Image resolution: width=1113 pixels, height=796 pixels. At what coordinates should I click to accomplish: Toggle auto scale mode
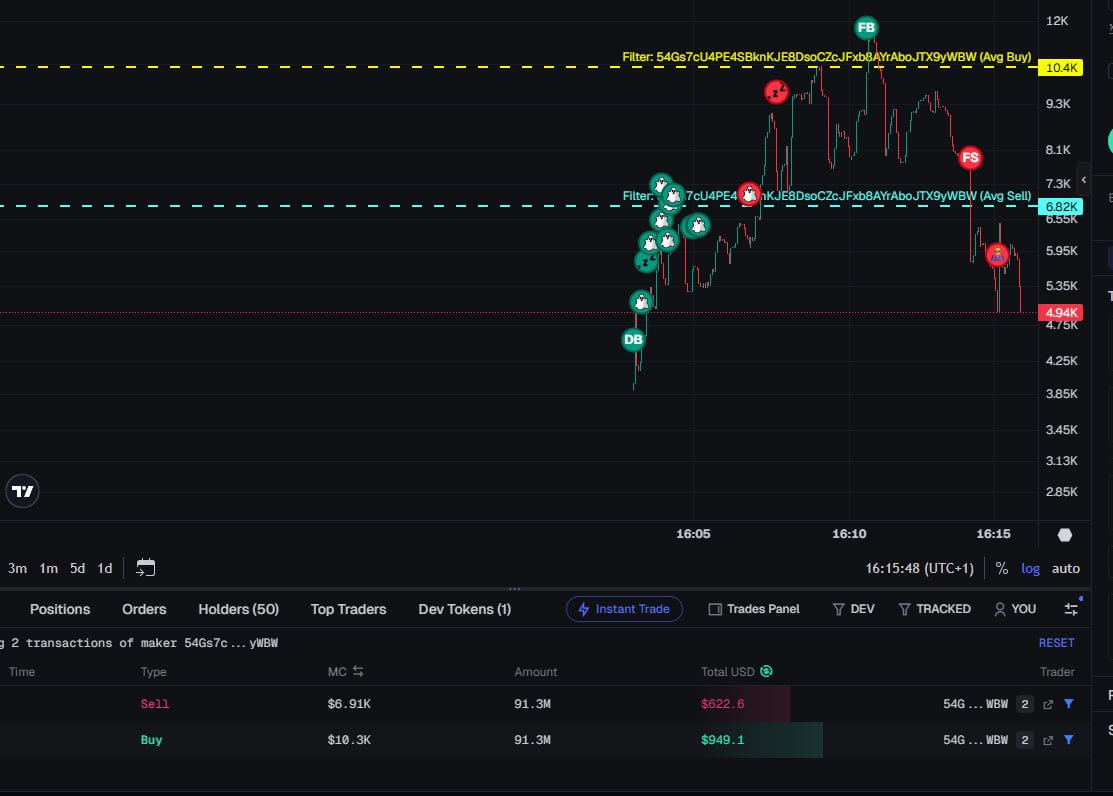pyautogui.click(x=1065, y=568)
